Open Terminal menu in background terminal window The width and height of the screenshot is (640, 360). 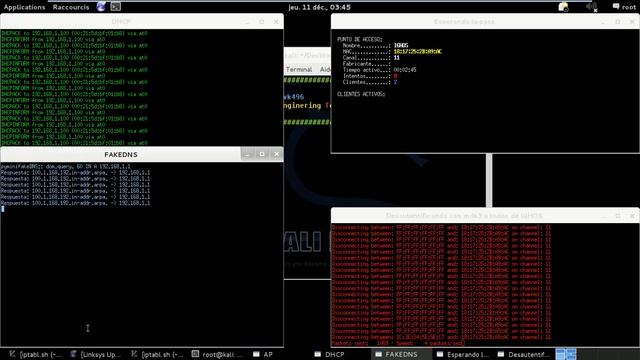coord(299,69)
